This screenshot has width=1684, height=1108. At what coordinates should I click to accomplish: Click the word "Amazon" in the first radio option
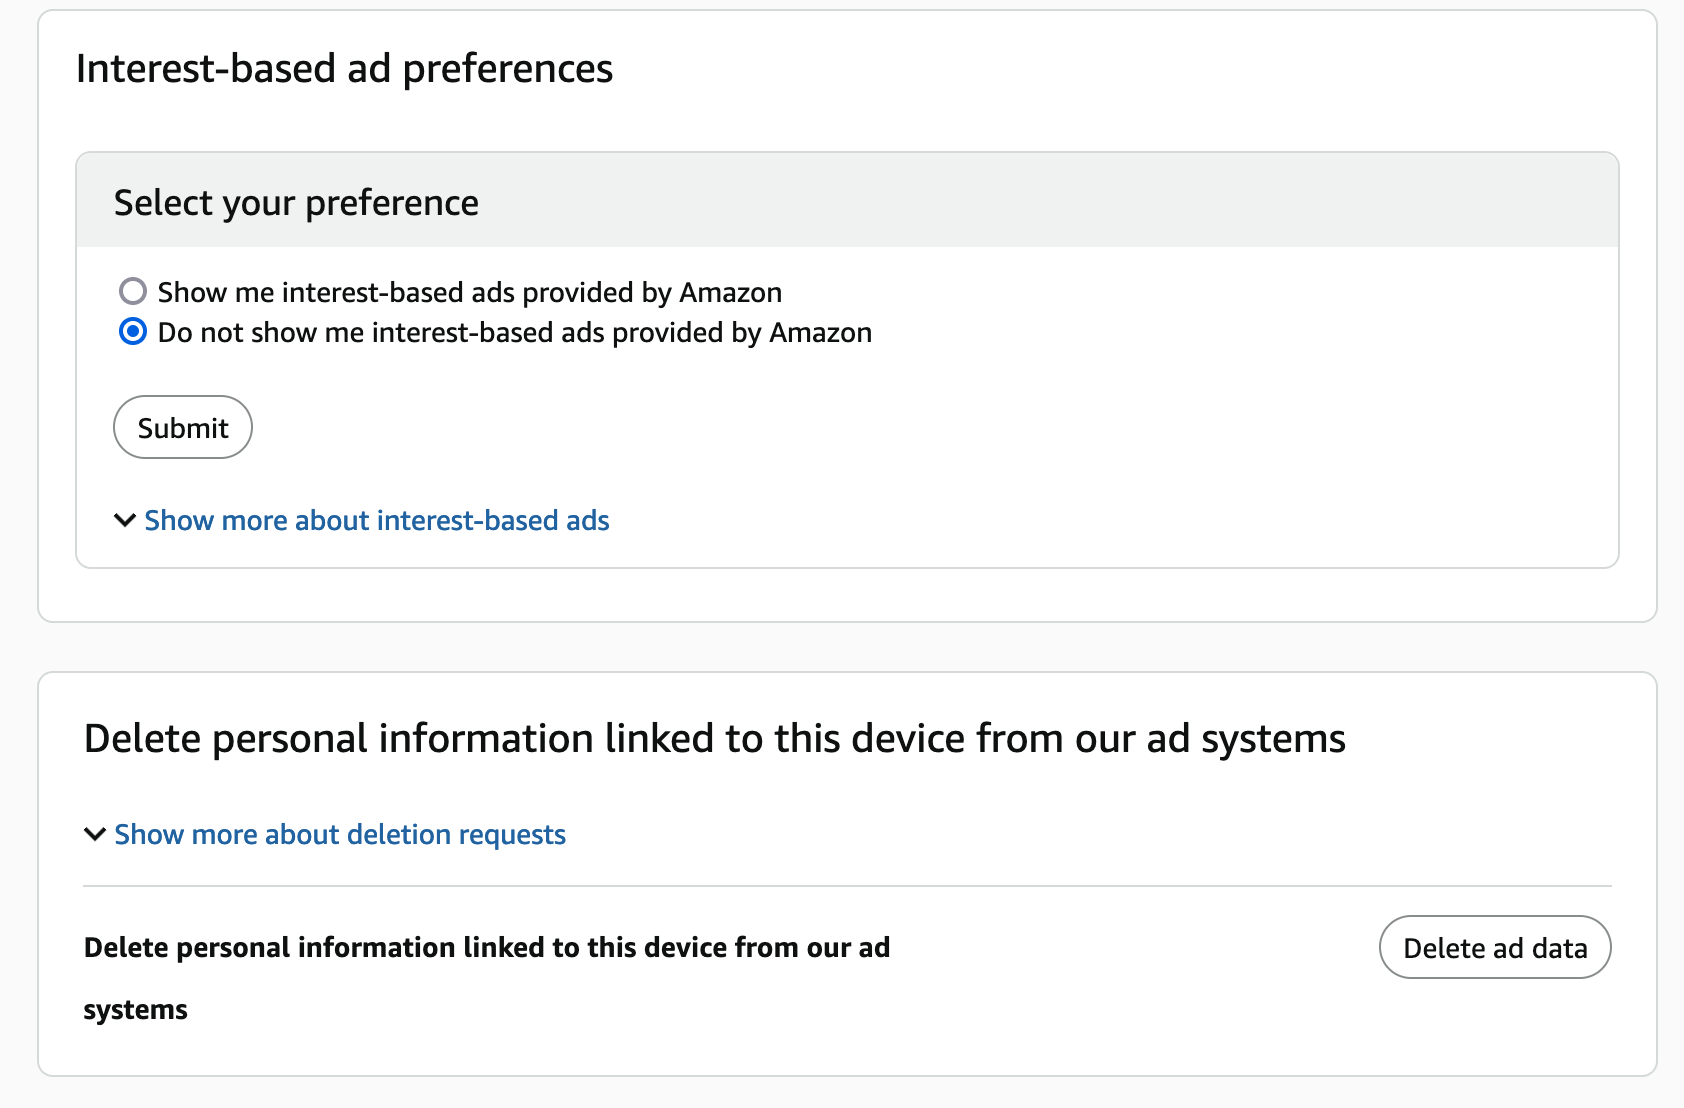[x=730, y=292]
